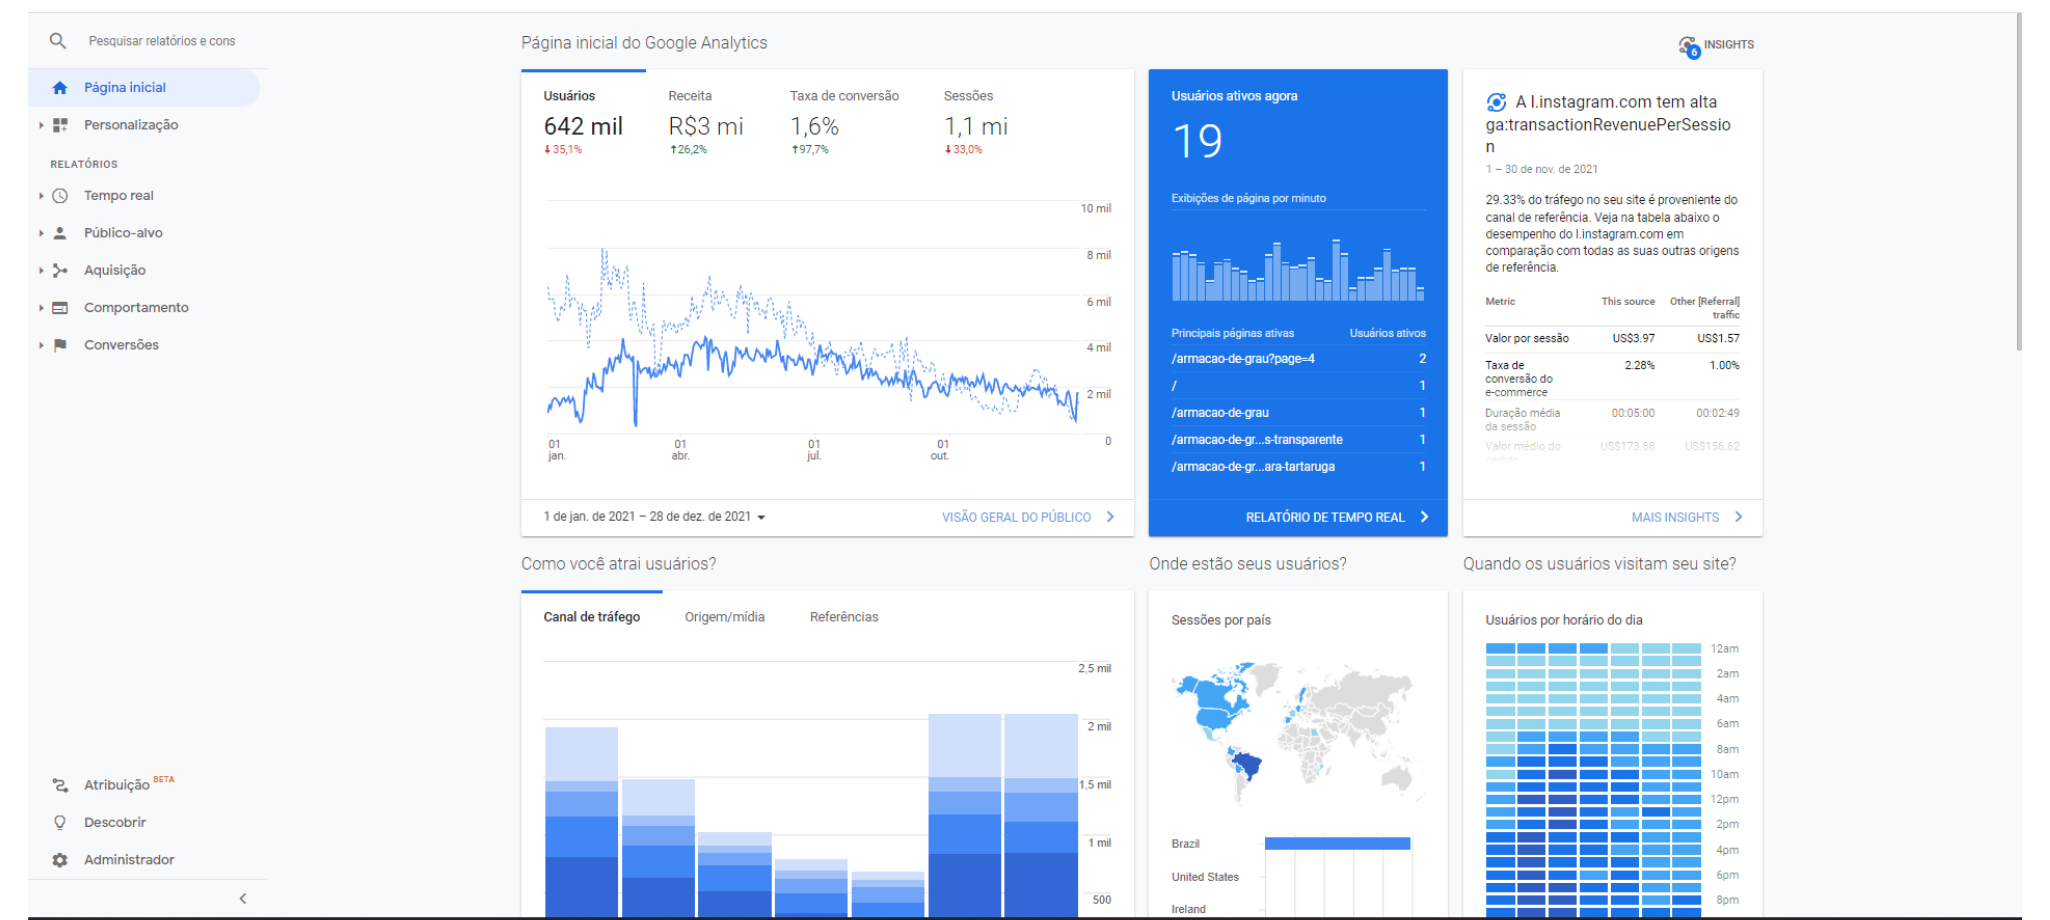Viewport: 2050px width, 920px height.
Task: Click the Tempo real clock icon
Action: click(60, 196)
